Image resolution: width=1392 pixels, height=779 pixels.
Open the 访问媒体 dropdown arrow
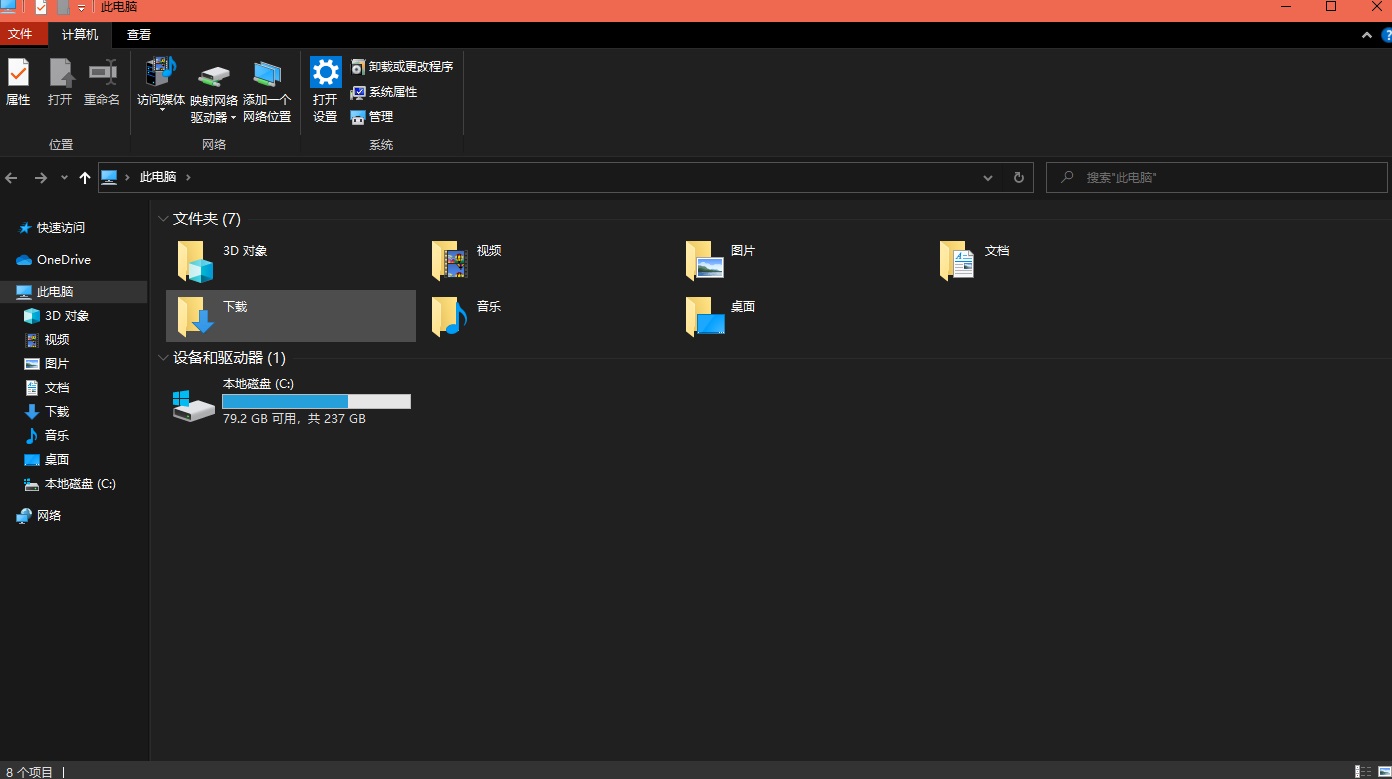pos(162,110)
